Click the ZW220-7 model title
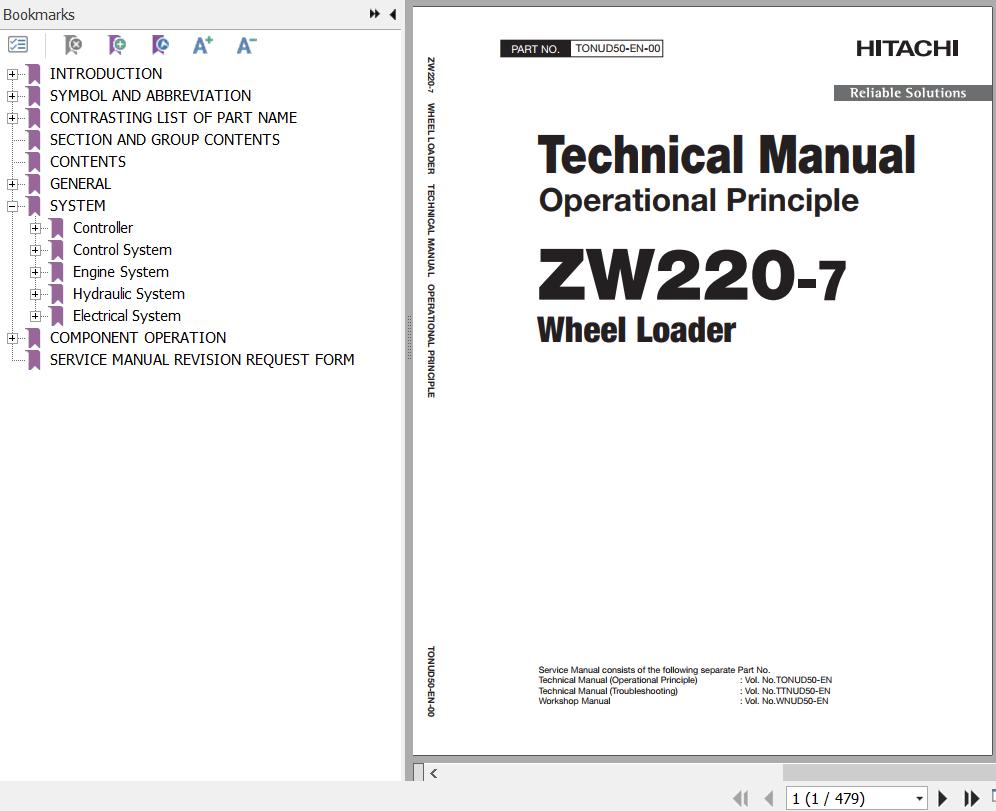 tap(692, 275)
